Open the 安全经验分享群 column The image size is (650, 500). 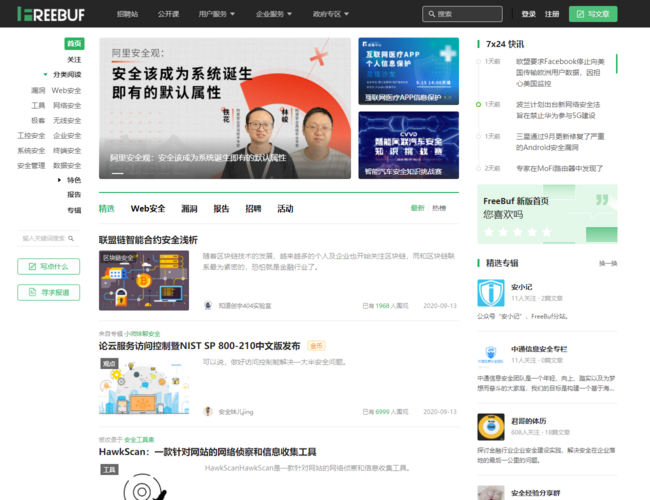point(535,493)
